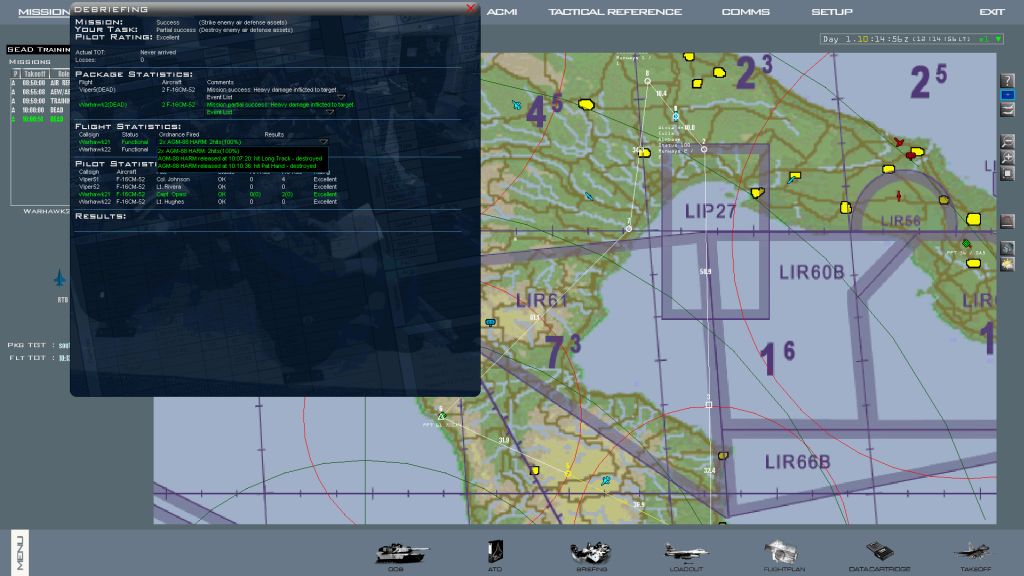Collapse Warhawk21 ordnance fired dropdown
This screenshot has height=576, width=1024.
pos(323,142)
